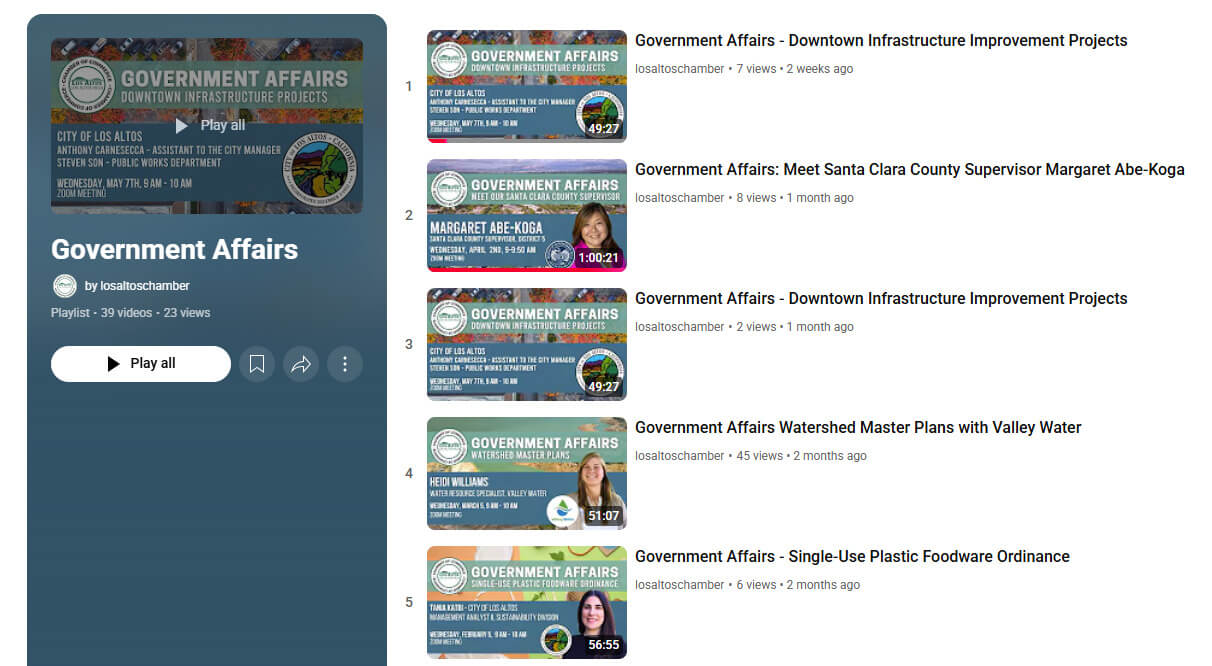
Task: Open the Watershed Master Plans thumbnail
Action: pos(527,473)
